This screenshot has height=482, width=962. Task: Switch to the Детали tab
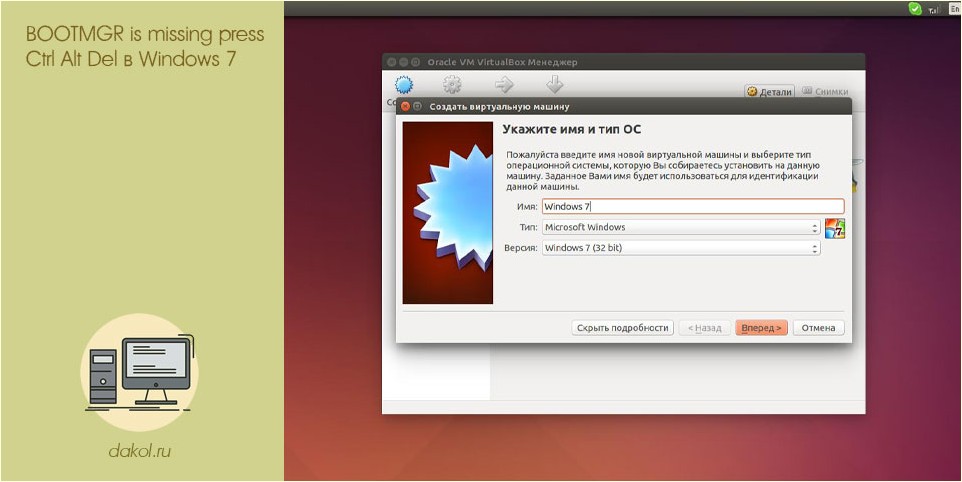(x=769, y=92)
